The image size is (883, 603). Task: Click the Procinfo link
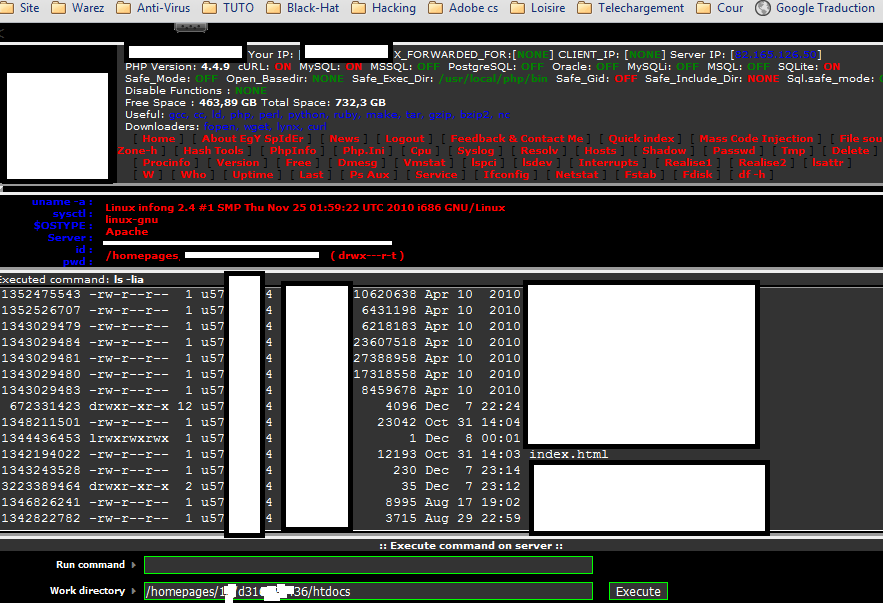167,162
